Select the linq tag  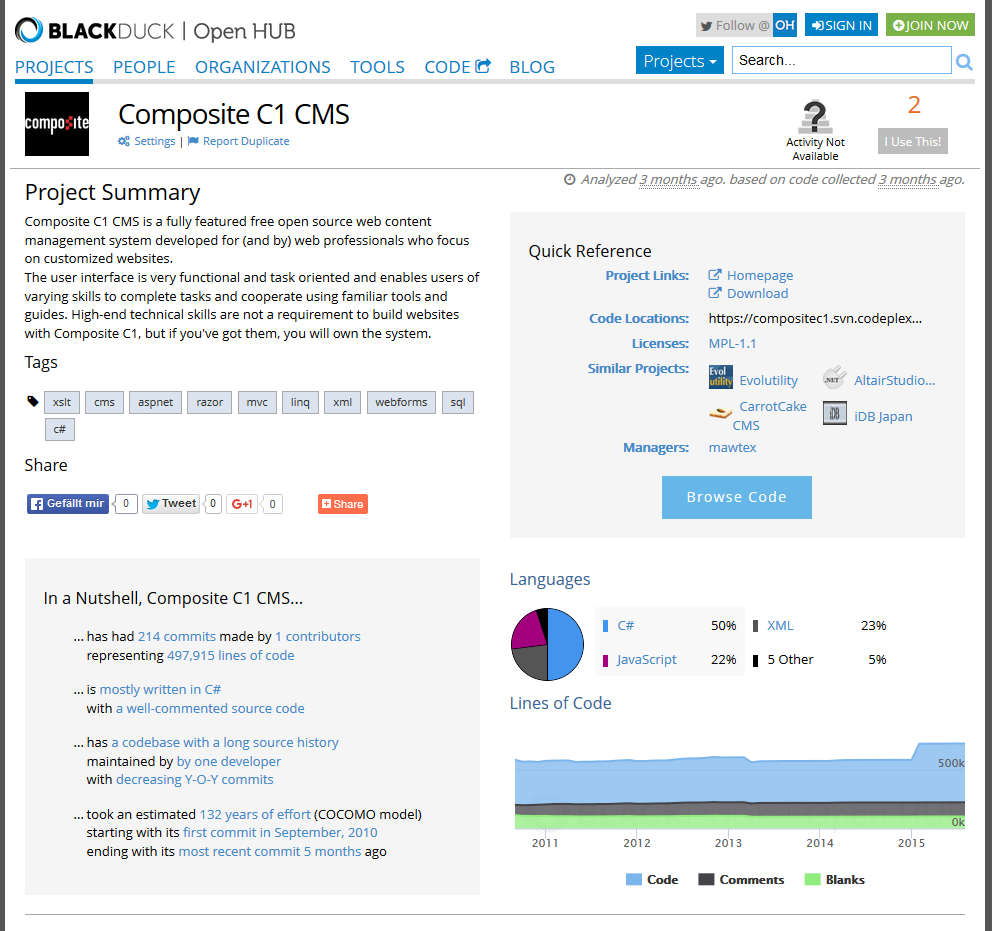coord(300,402)
